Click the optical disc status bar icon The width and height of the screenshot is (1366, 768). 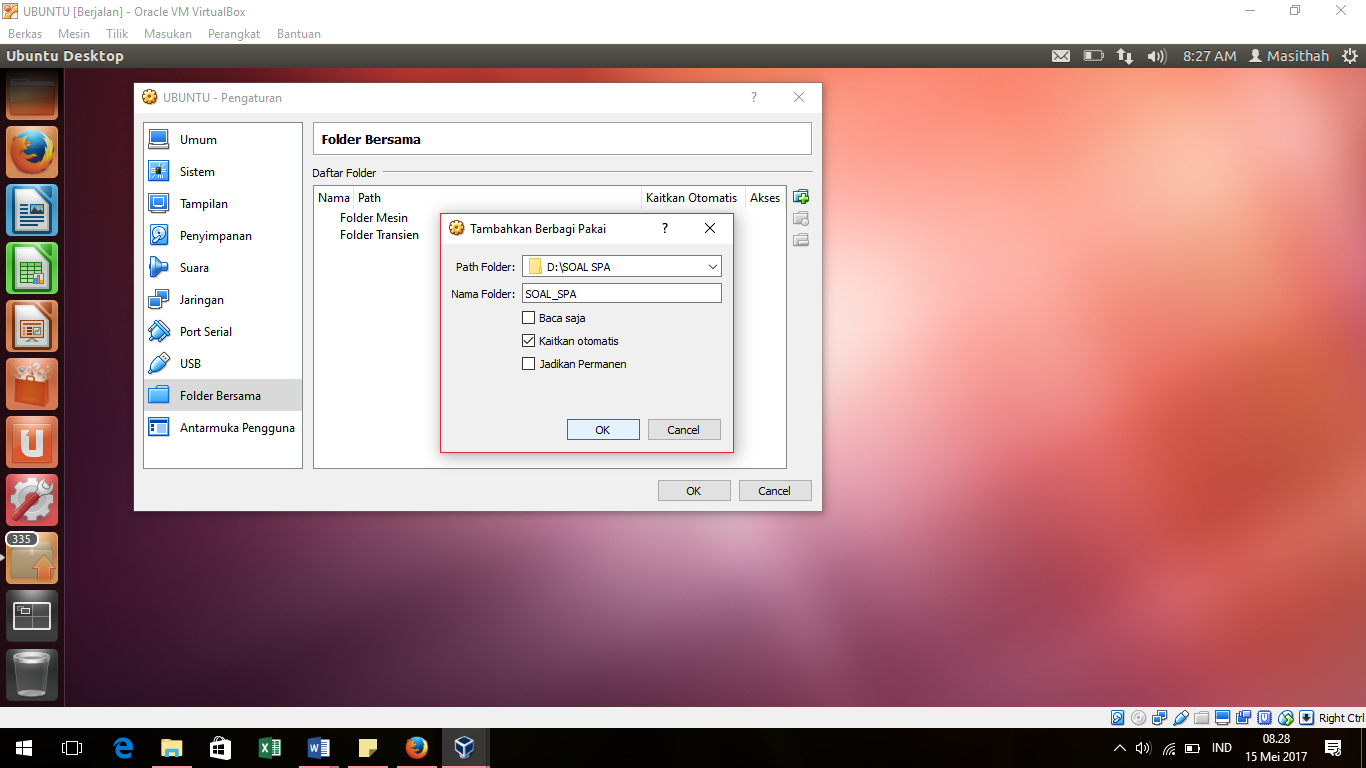pos(1139,718)
